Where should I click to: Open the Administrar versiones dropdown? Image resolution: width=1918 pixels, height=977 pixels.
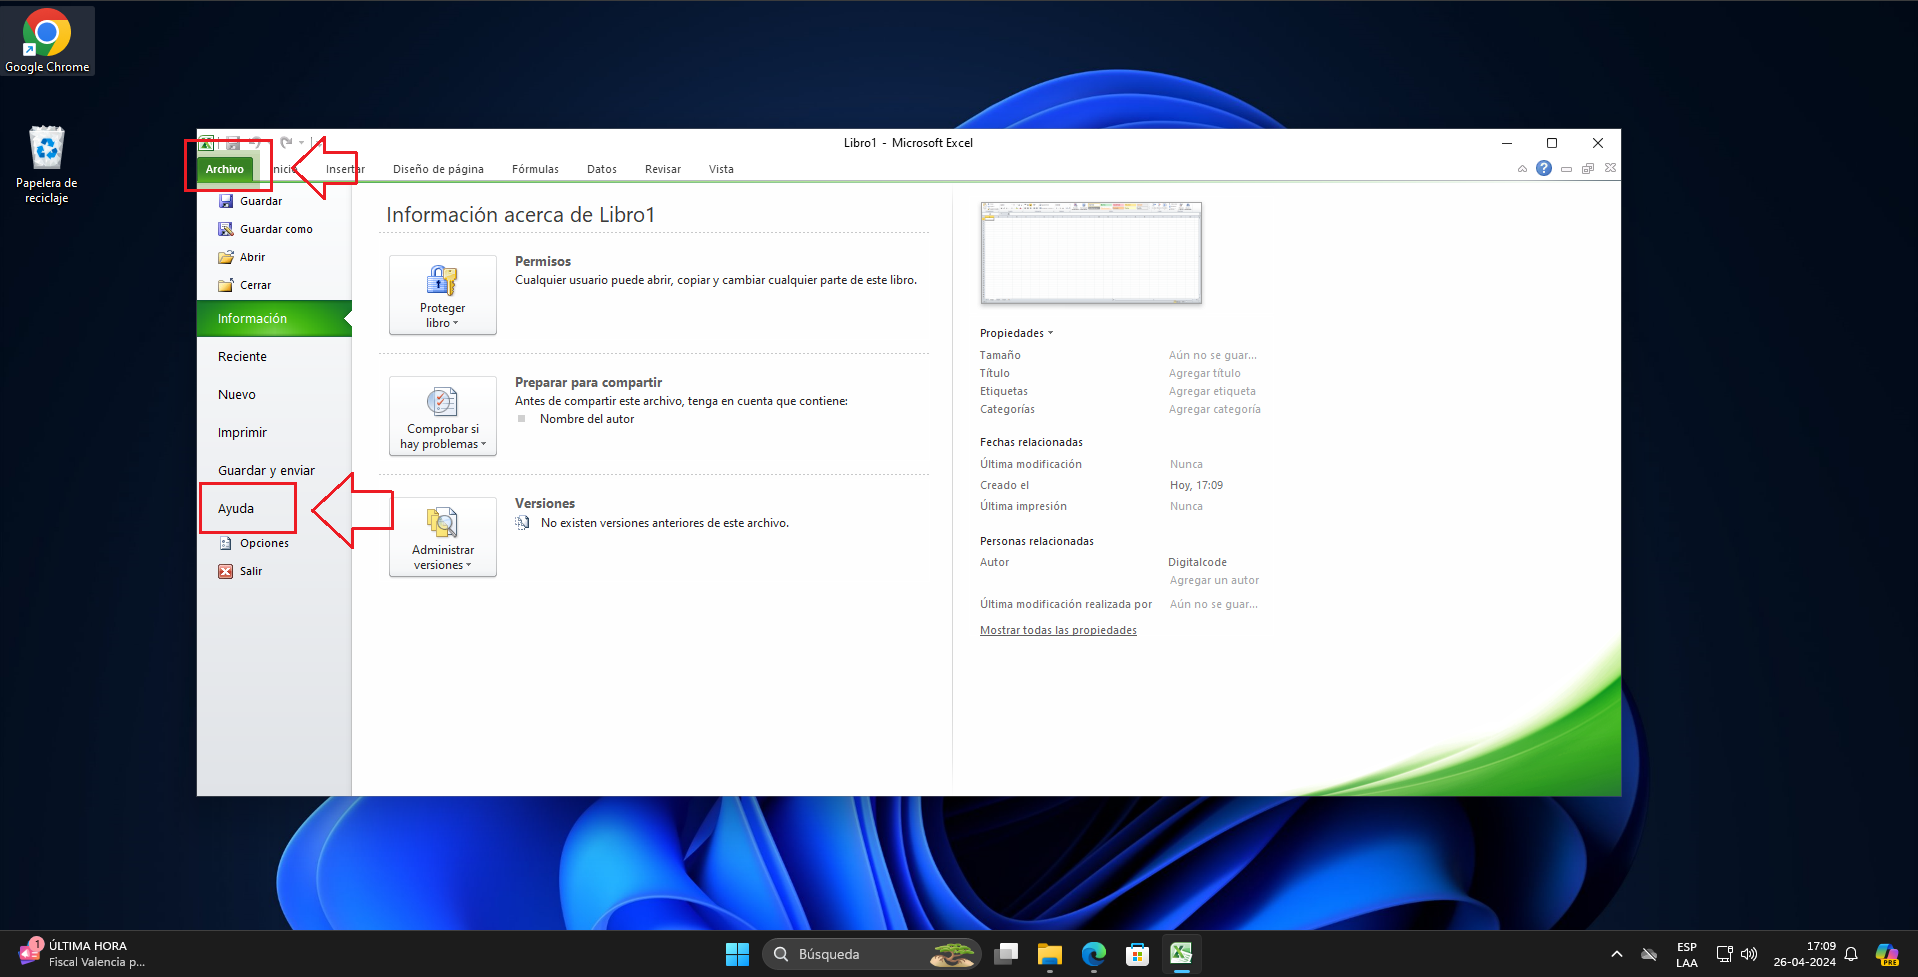pyautogui.click(x=443, y=537)
